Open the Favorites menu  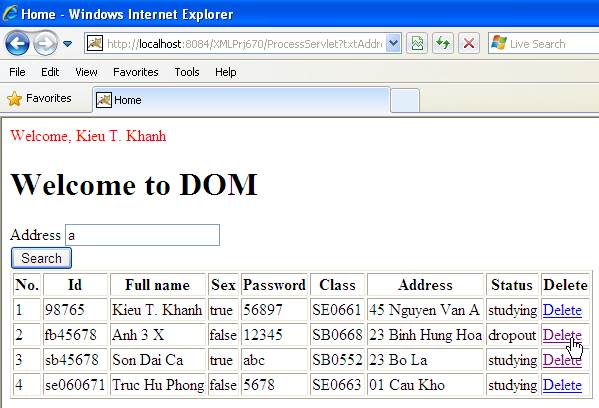136,72
